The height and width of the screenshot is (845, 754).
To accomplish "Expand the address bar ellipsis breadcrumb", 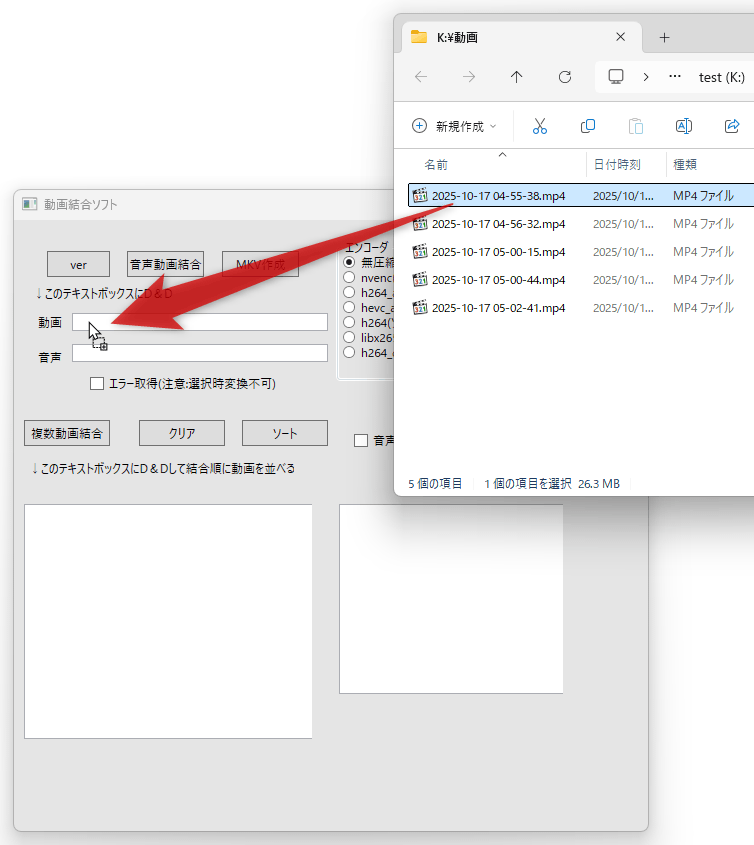I will (x=675, y=77).
